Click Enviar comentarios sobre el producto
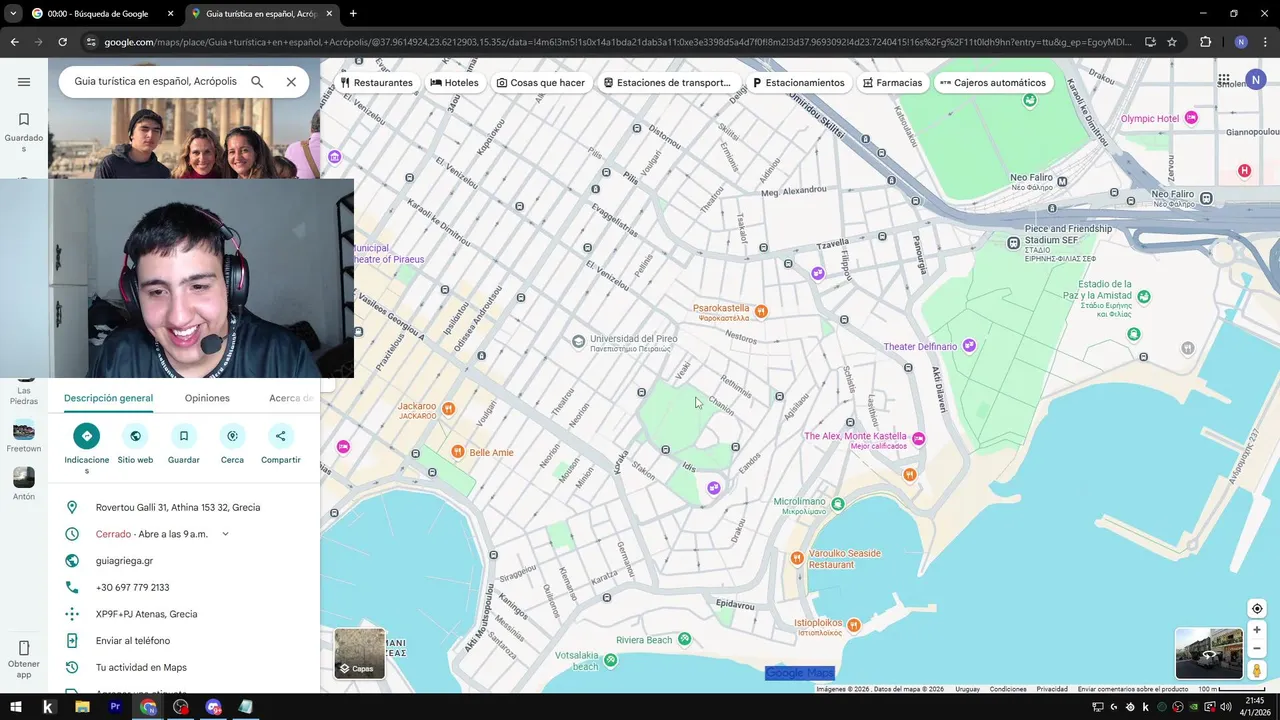This screenshot has height=720, width=1280. point(1133,689)
